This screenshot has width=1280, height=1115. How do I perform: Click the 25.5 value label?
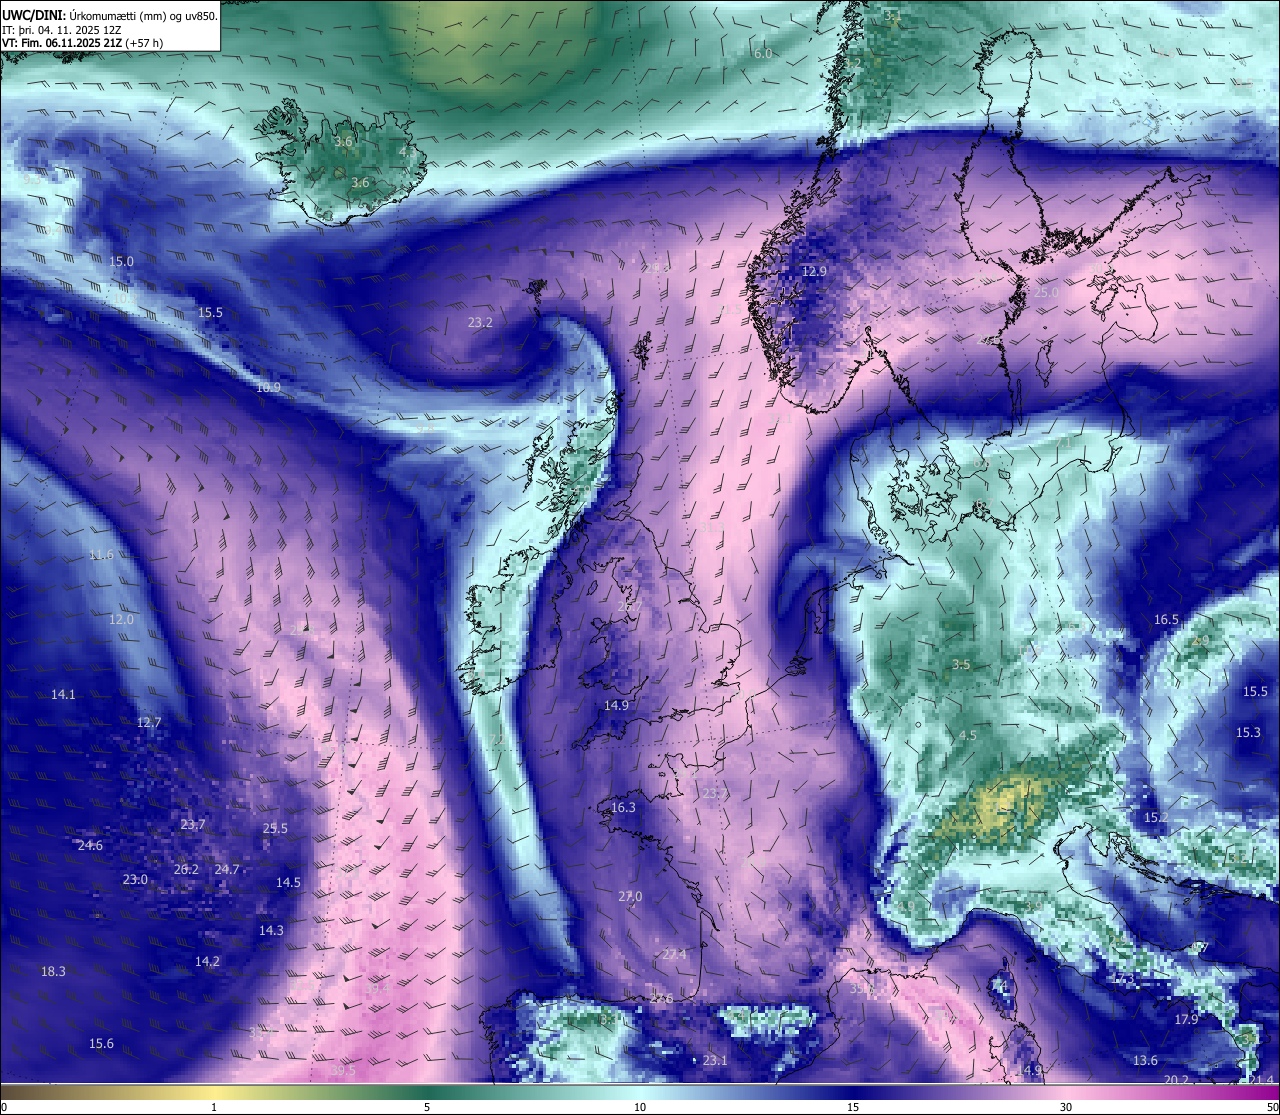point(275,828)
